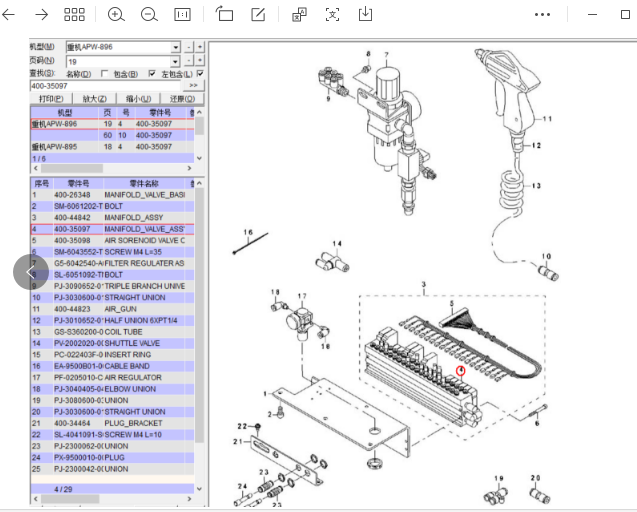Click the edit image pencil icon

pyautogui.click(x=257, y=15)
